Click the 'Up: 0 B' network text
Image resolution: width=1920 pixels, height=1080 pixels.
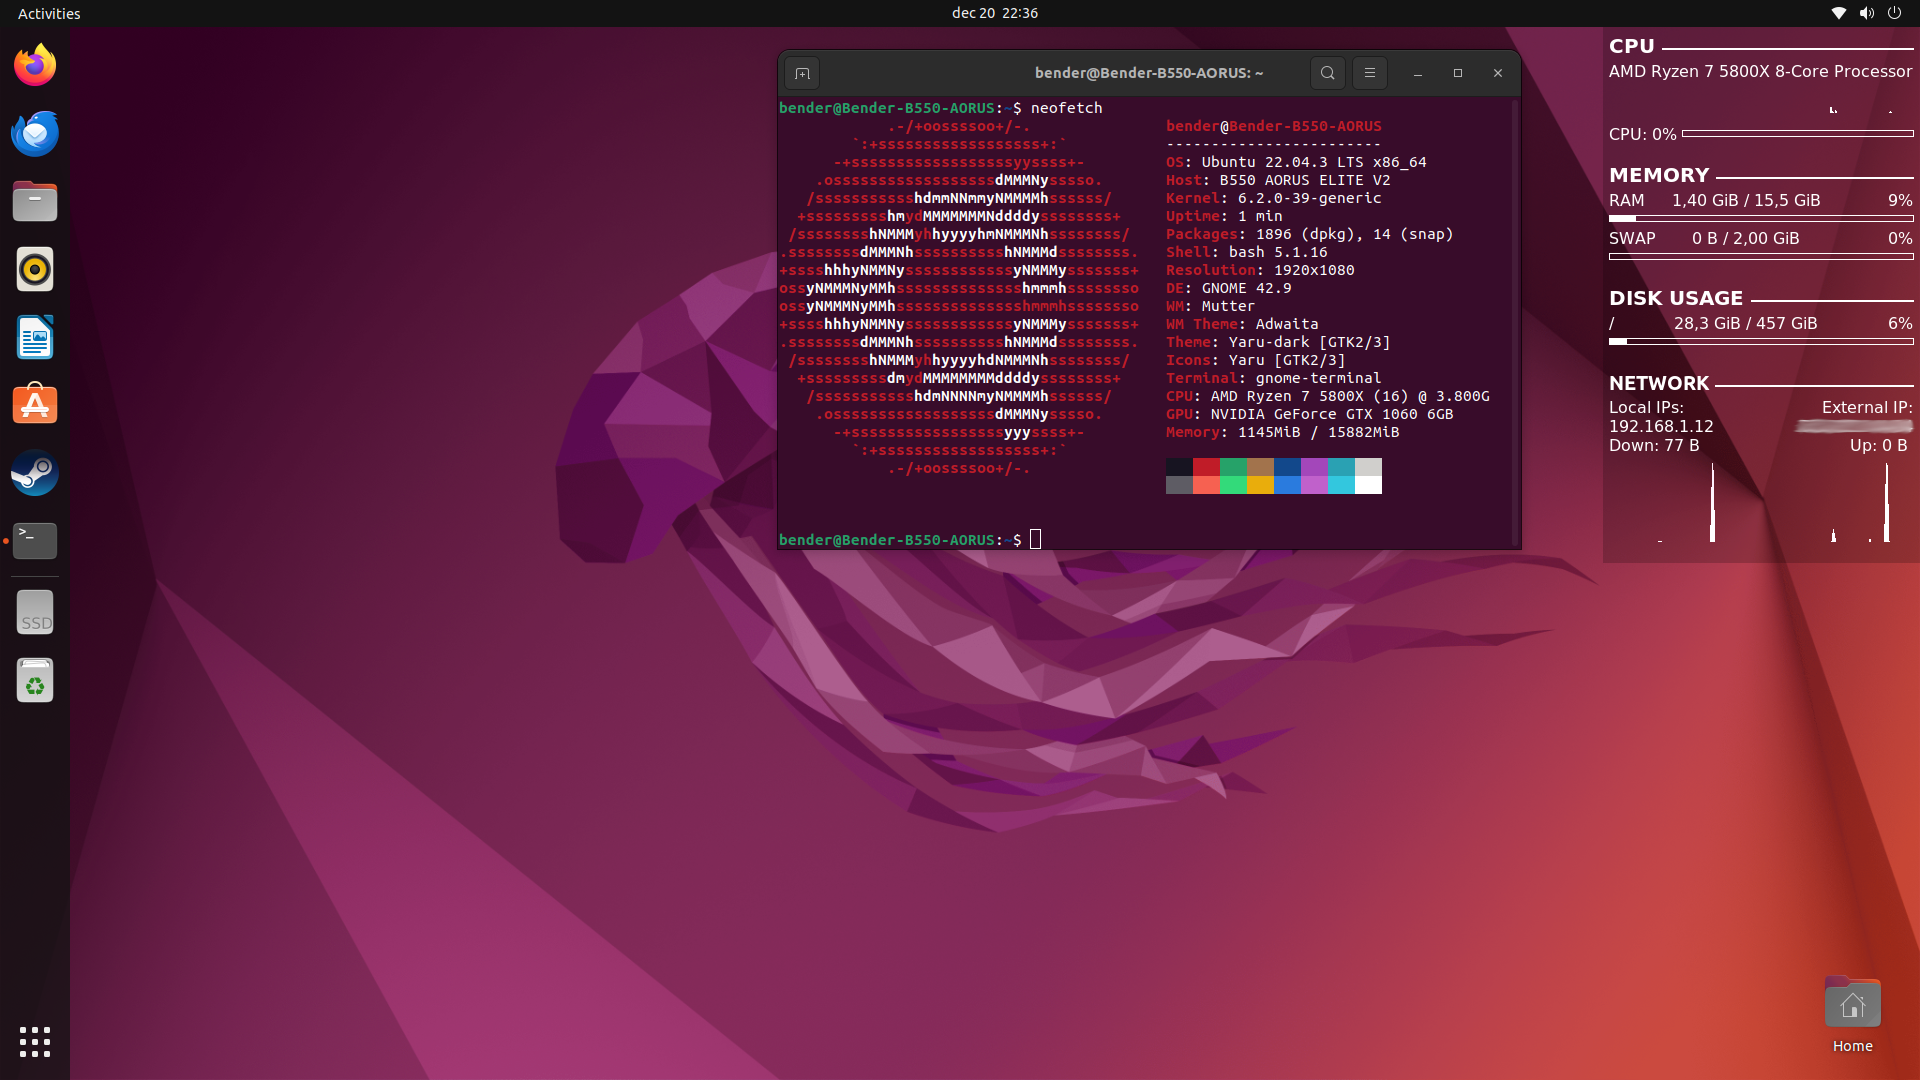(x=1878, y=445)
